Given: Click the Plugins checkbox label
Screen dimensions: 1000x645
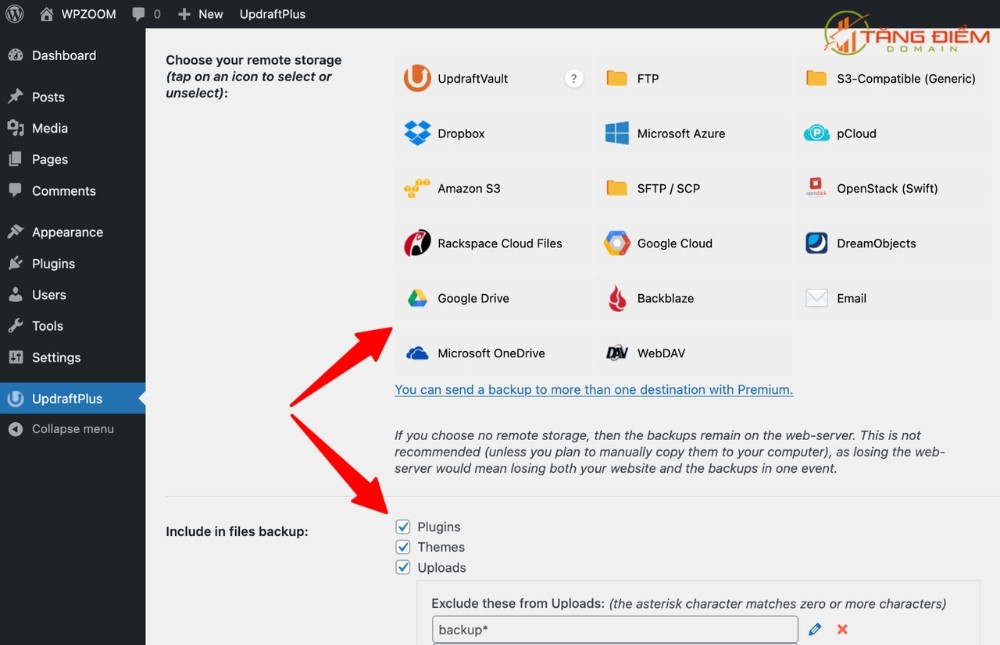Looking at the screenshot, I should [439, 527].
